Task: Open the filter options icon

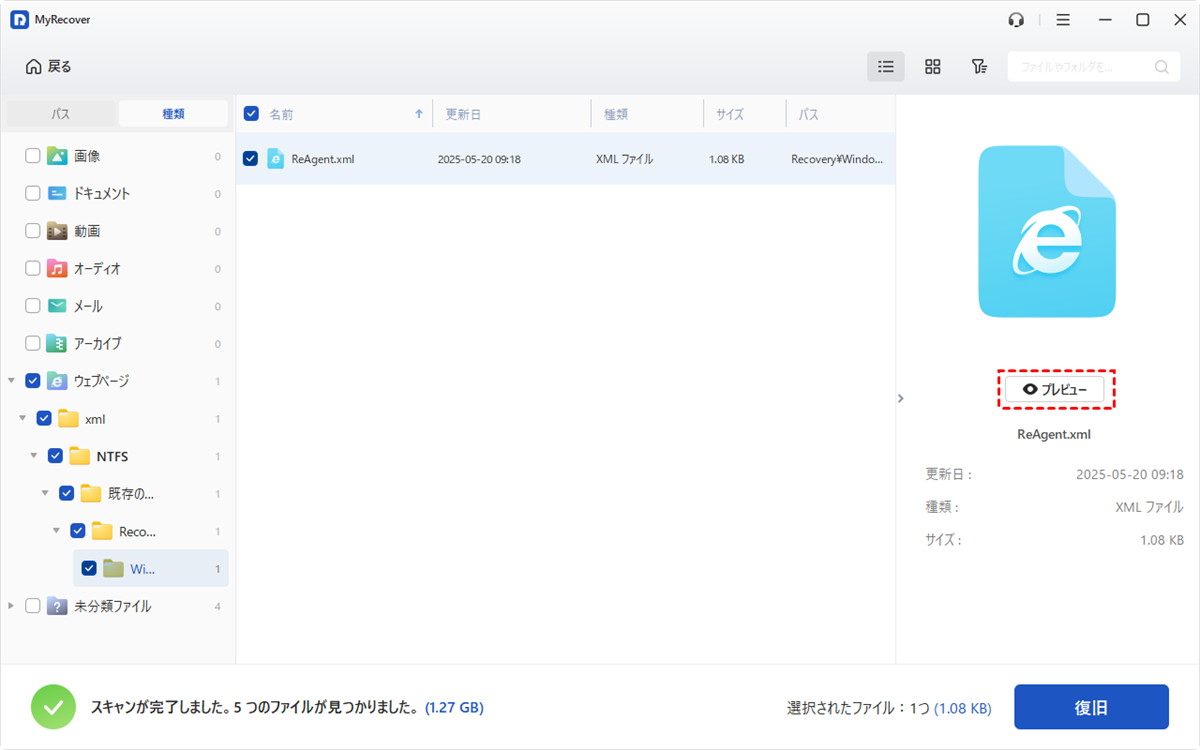Action: point(979,67)
